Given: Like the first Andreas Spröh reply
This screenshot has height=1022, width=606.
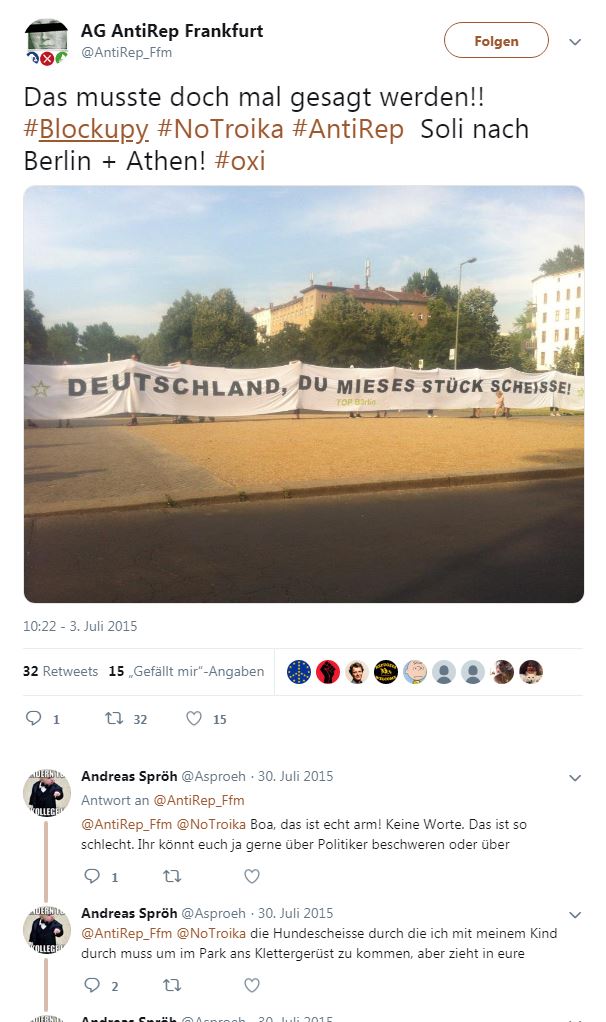Looking at the screenshot, I should pyautogui.click(x=252, y=876).
